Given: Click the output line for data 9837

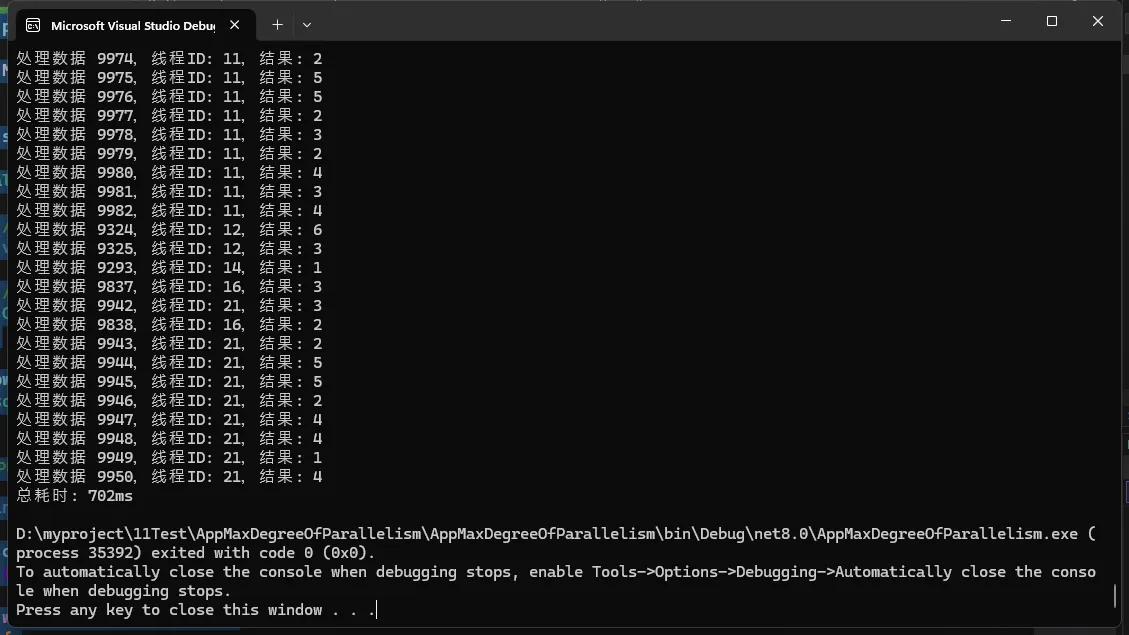Looking at the screenshot, I should [x=169, y=287].
